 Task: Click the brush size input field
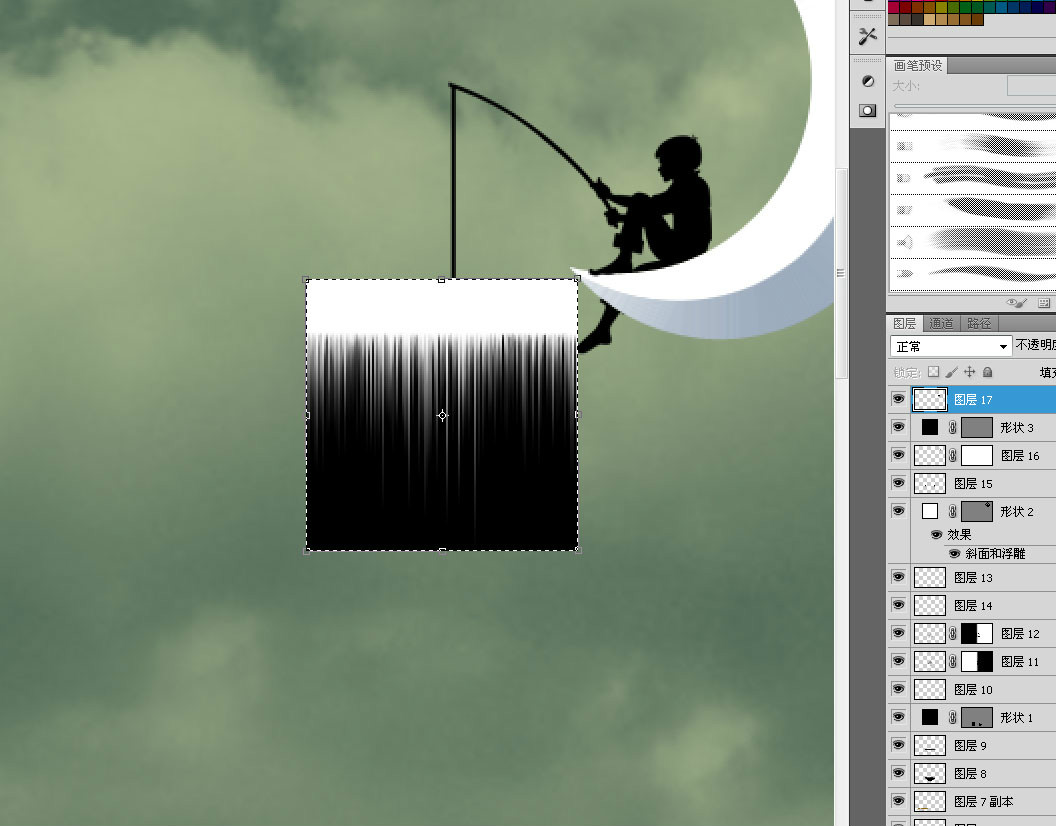tap(1031, 86)
